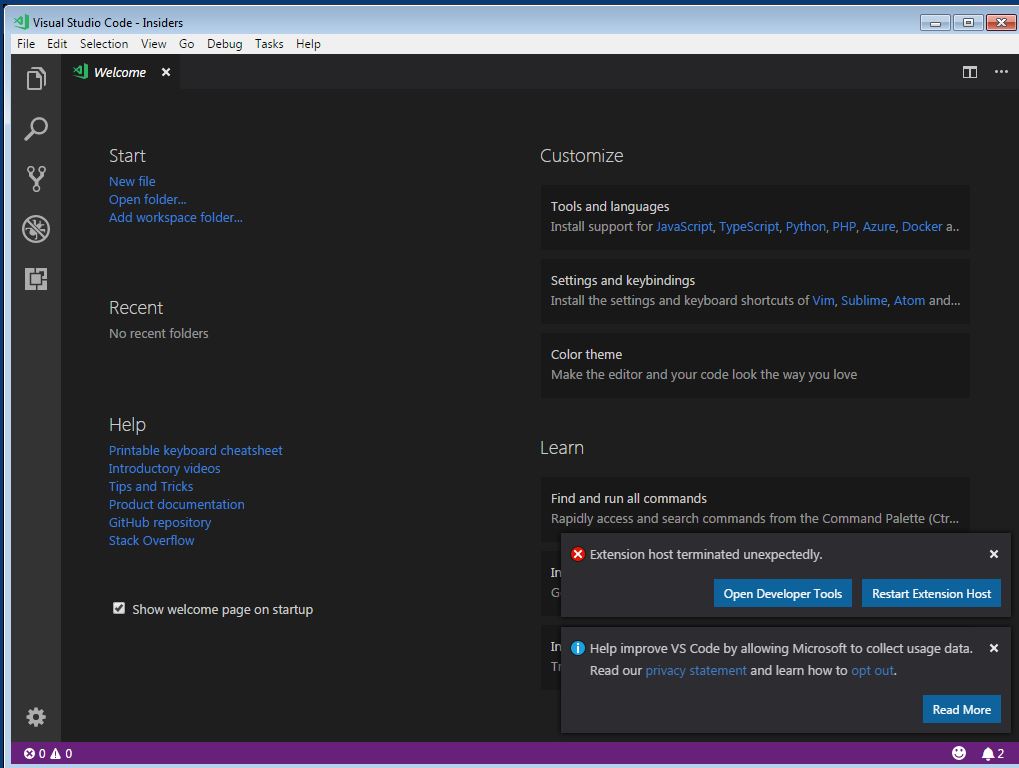Click the New file link
This screenshot has width=1019, height=768.
pyautogui.click(x=132, y=181)
